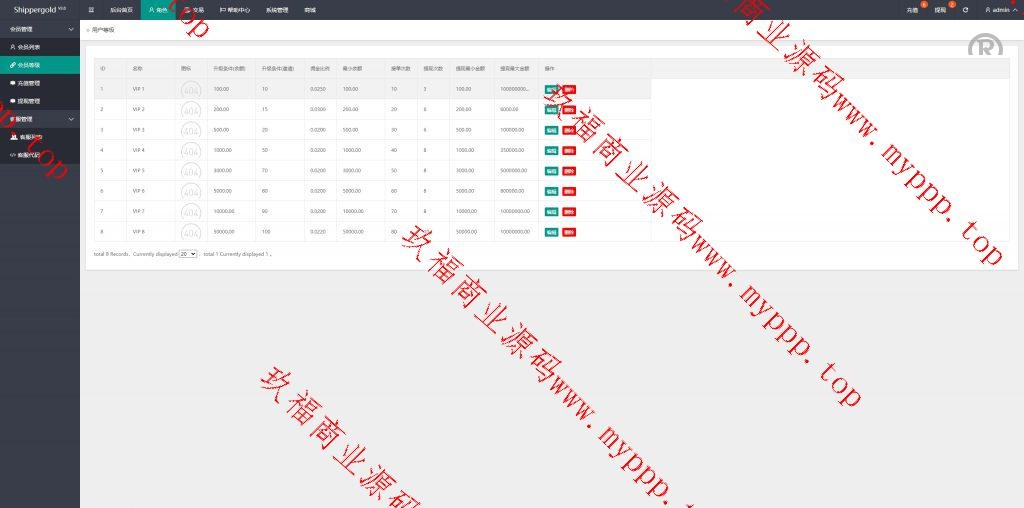Click the sidebar collapse icon in top bar

tap(91, 9)
